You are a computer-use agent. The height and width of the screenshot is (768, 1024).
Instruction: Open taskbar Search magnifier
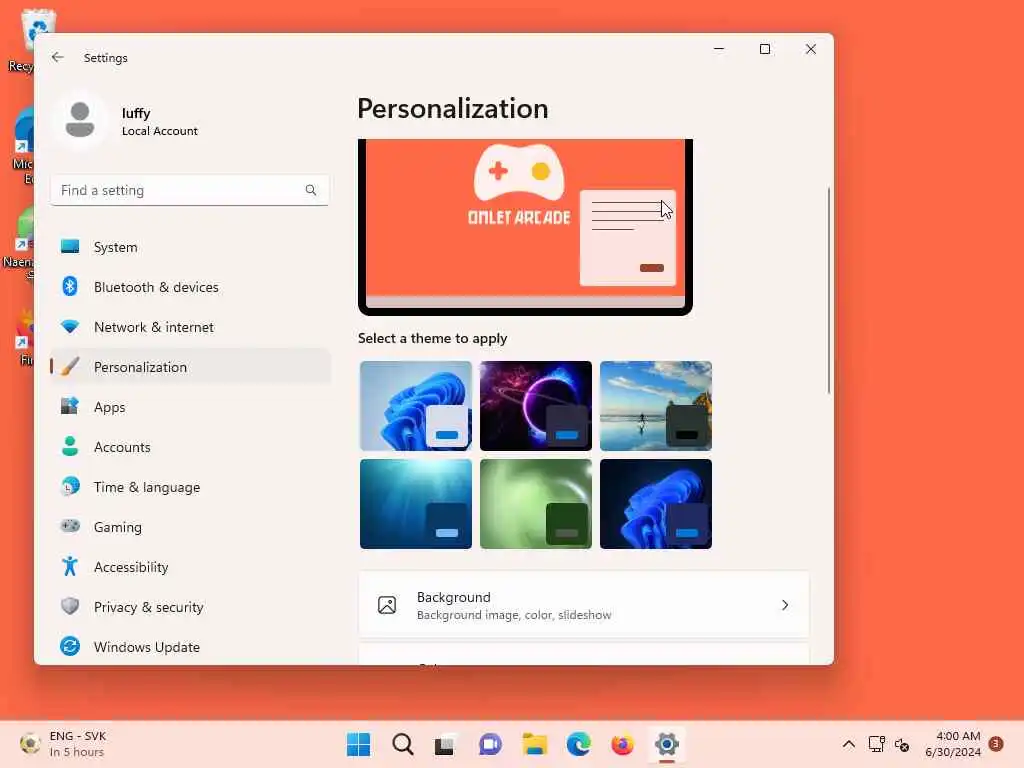[x=403, y=744]
